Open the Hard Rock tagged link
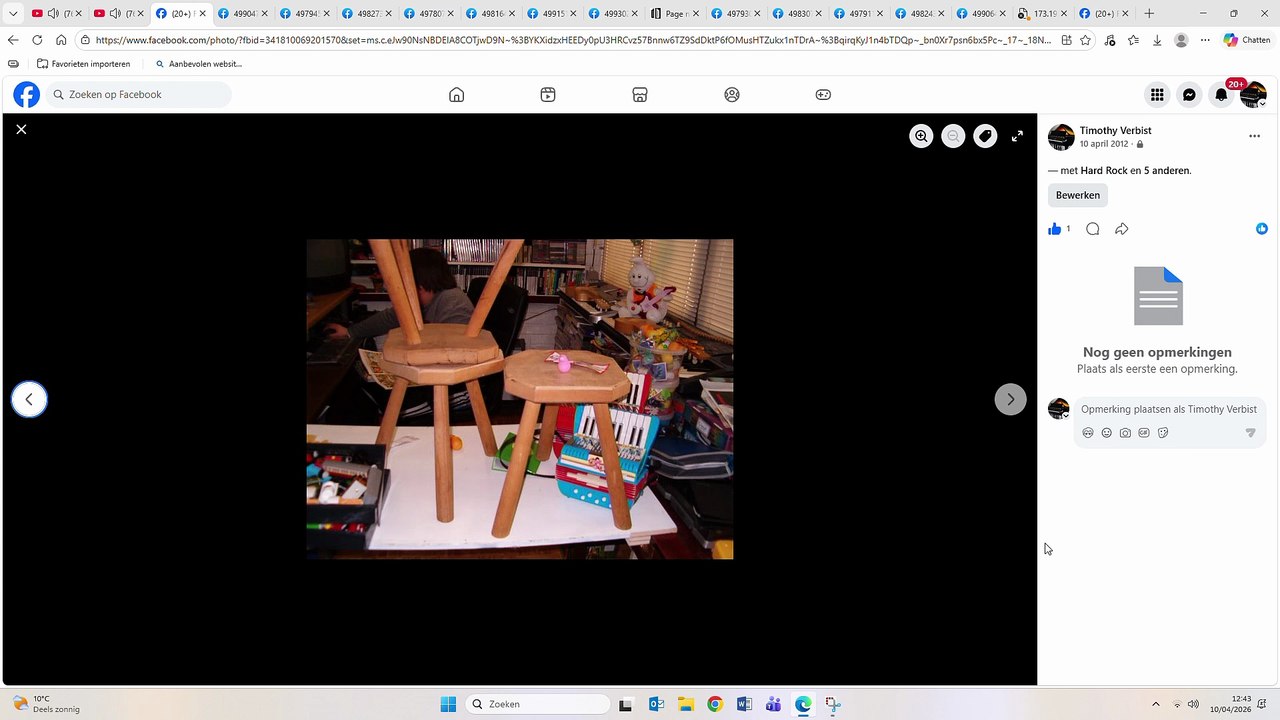1280x720 pixels. (1104, 170)
